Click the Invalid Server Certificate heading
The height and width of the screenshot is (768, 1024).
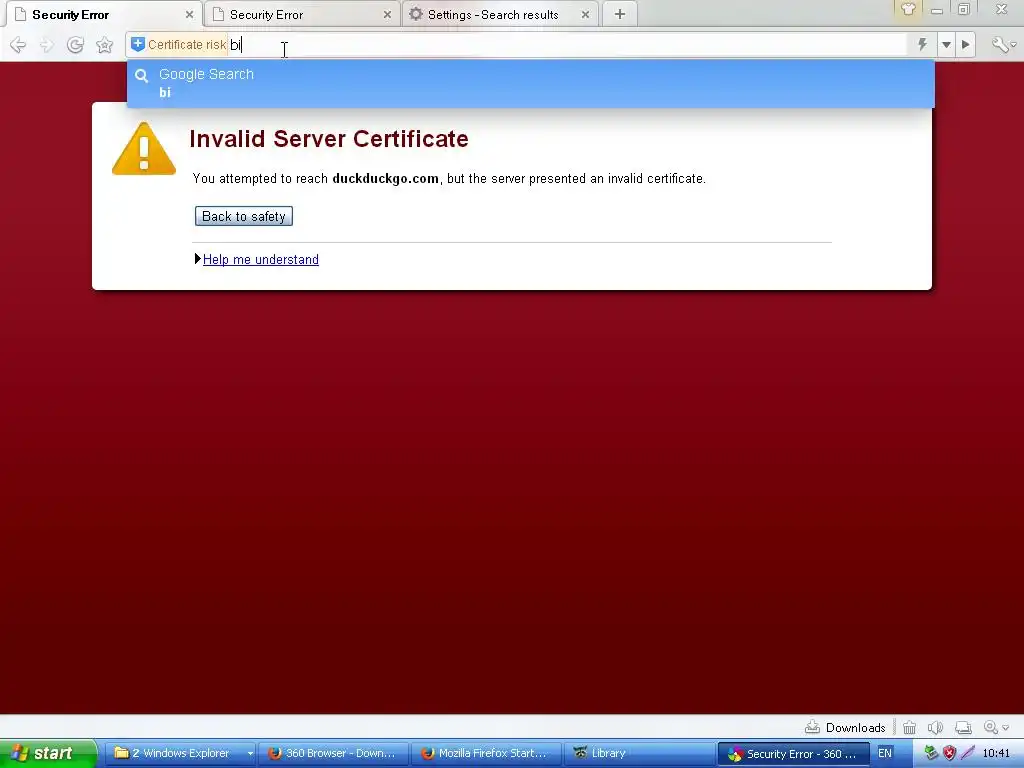[x=329, y=138]
